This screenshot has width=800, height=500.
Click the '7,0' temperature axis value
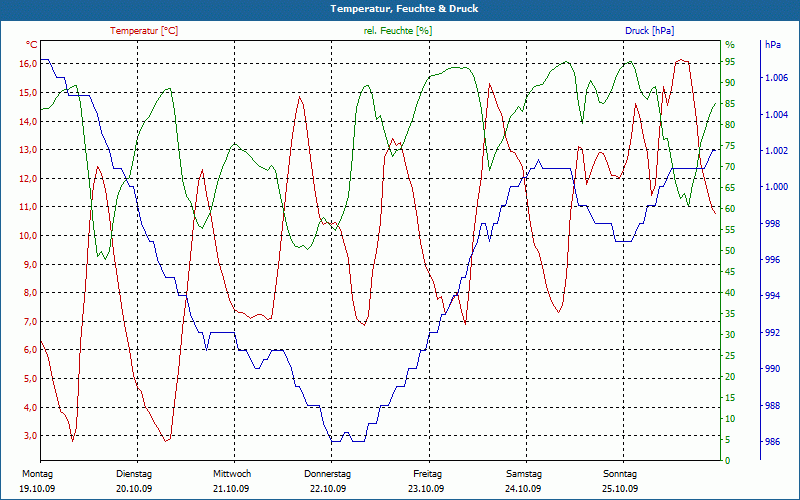coord(30,321)
